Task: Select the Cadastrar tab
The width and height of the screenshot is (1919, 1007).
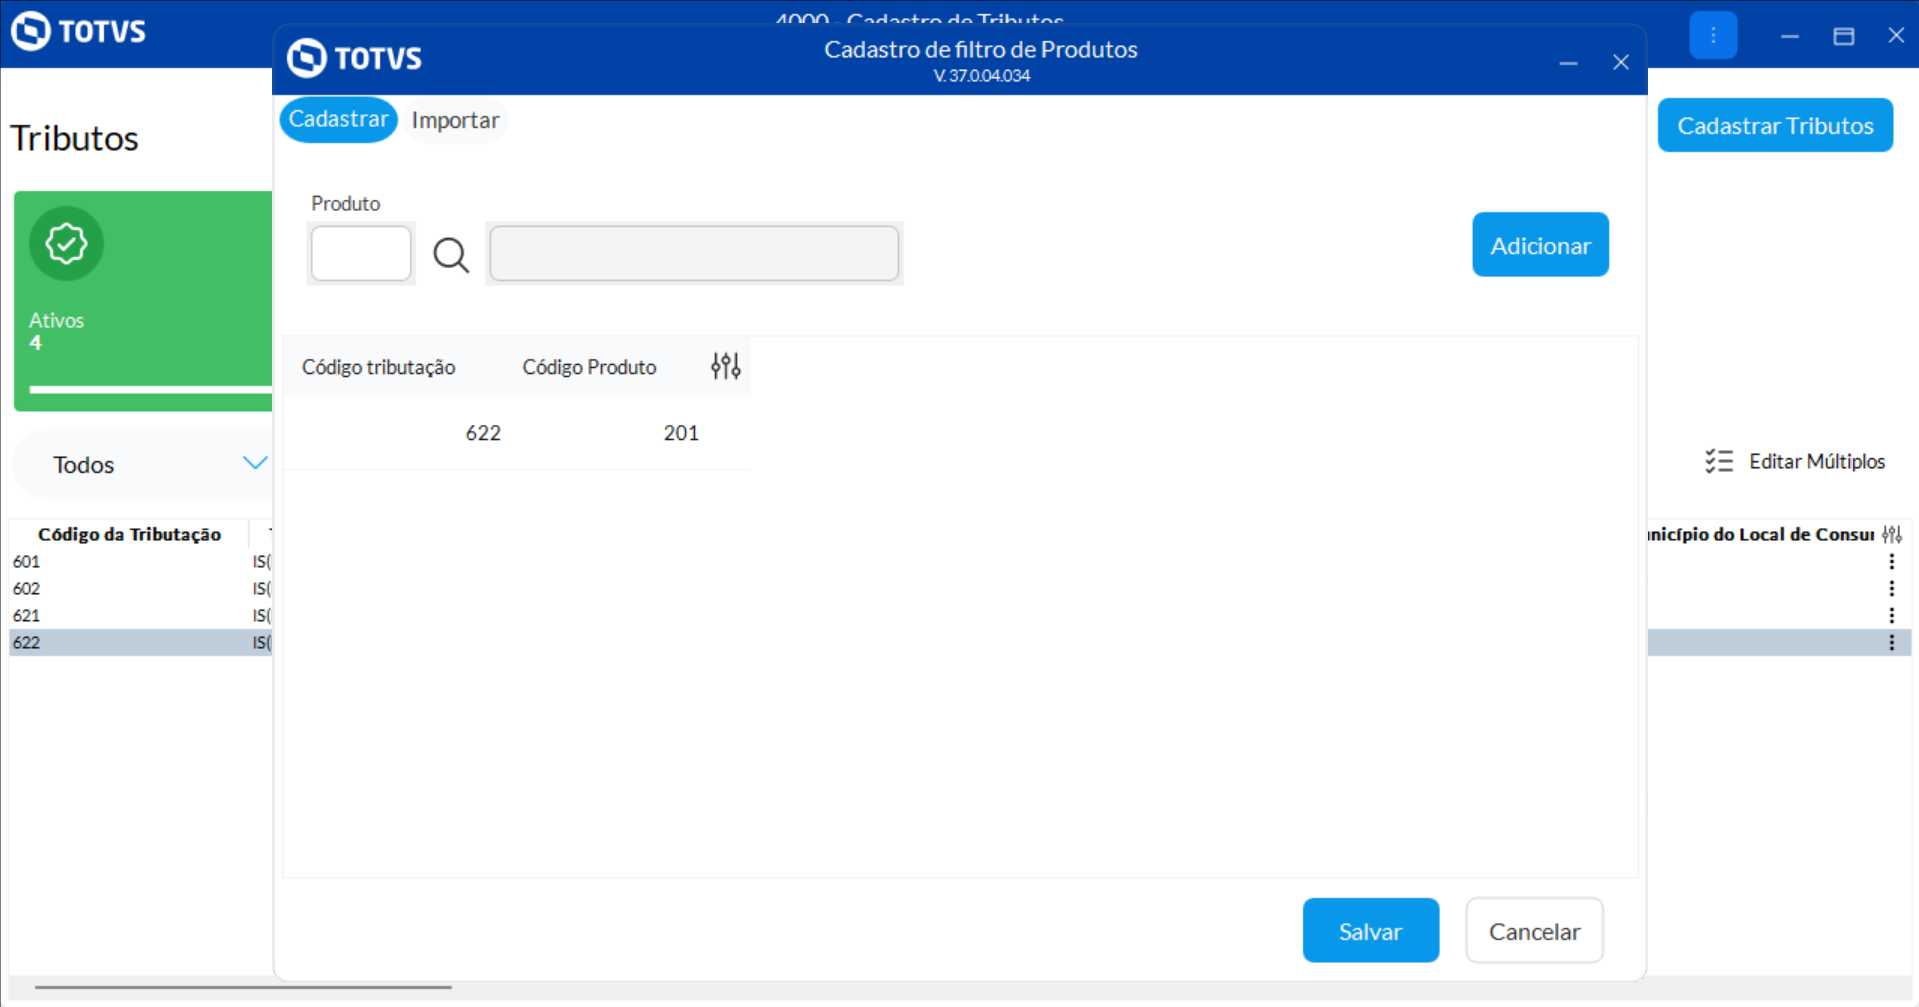Action: tap(338, 119)
